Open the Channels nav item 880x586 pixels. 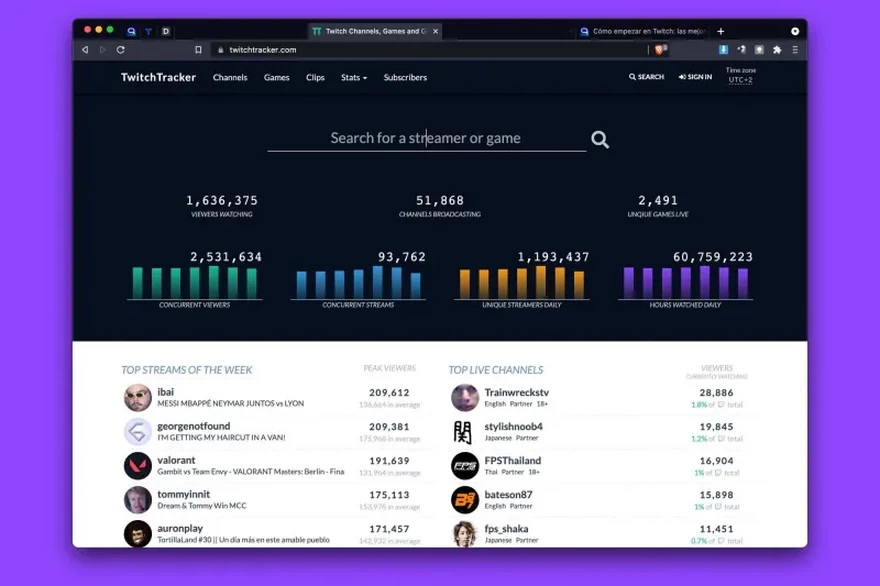pos(230,77)
